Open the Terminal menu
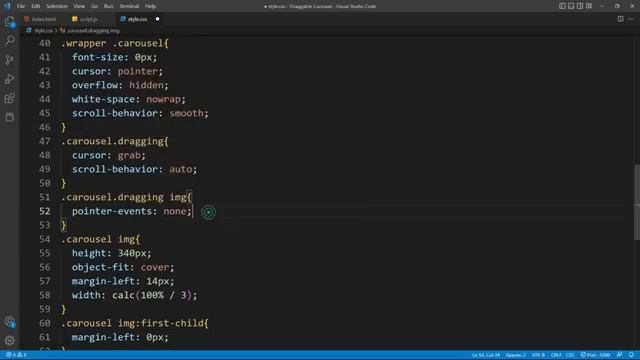Image resolution: width=640 pixels, height=360 pixels. tap(129, 6)
